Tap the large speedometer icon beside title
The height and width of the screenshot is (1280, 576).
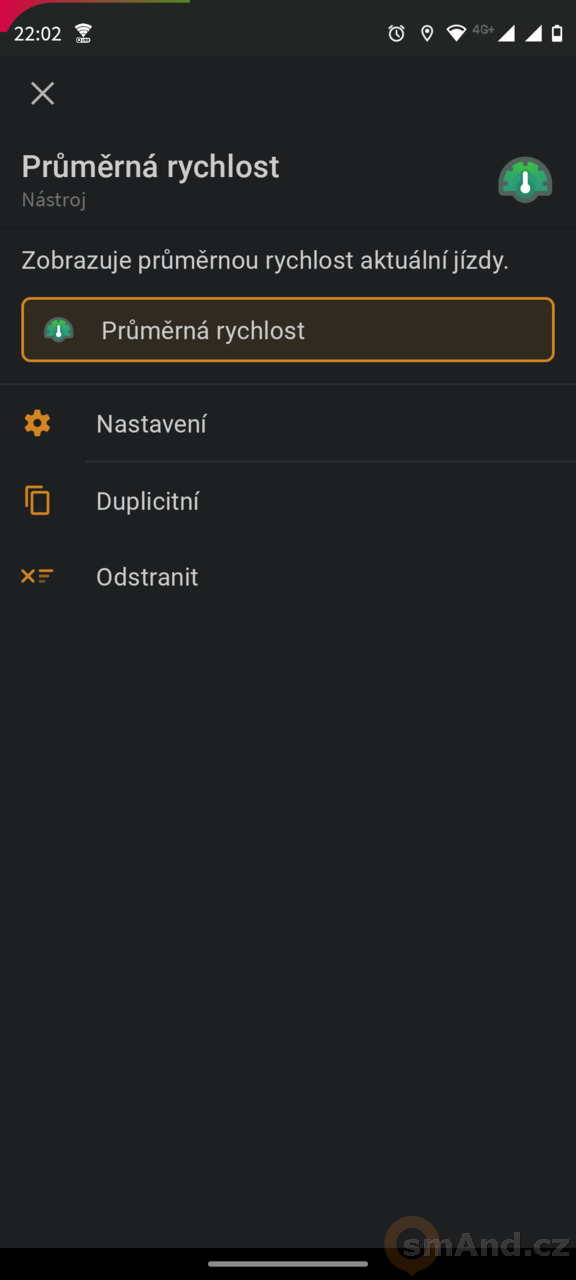click(525, 181)
